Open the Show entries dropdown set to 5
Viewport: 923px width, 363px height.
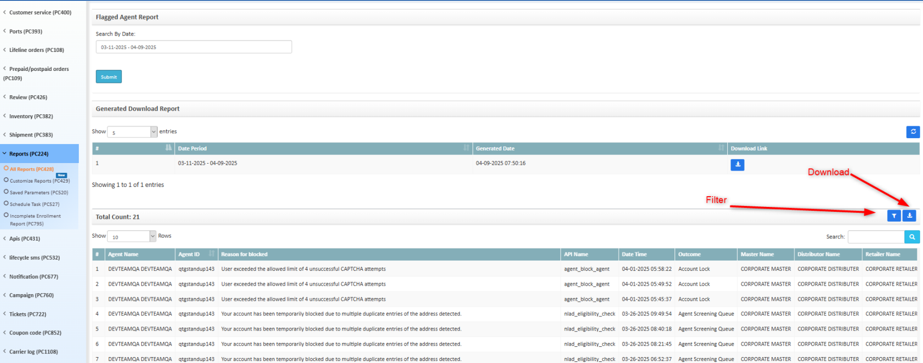point(132,132)
